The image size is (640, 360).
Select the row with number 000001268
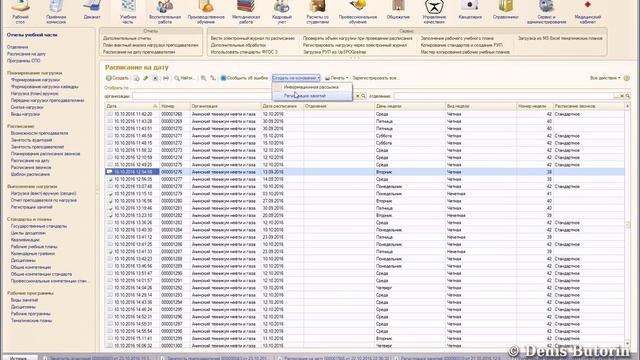[x=364, y=114]
